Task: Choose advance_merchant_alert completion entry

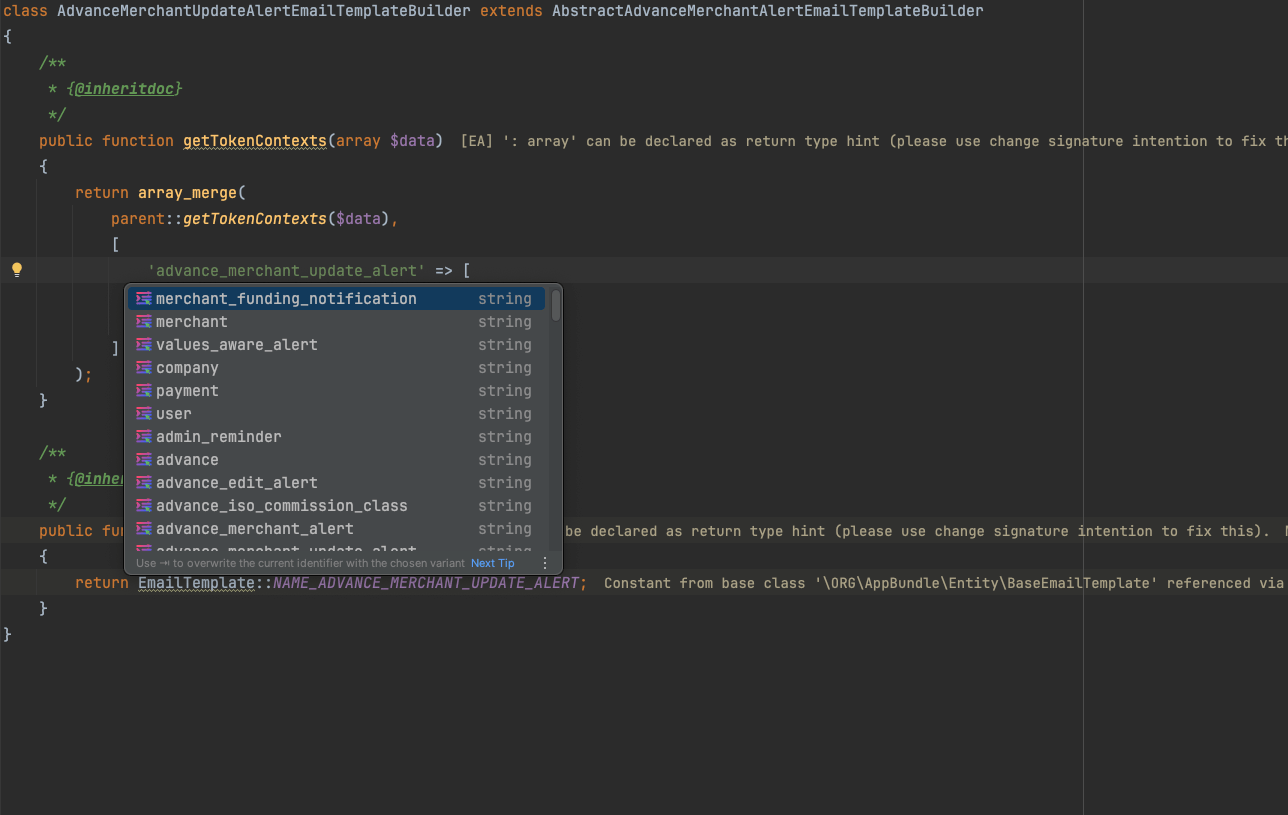Action: (336, 529)
